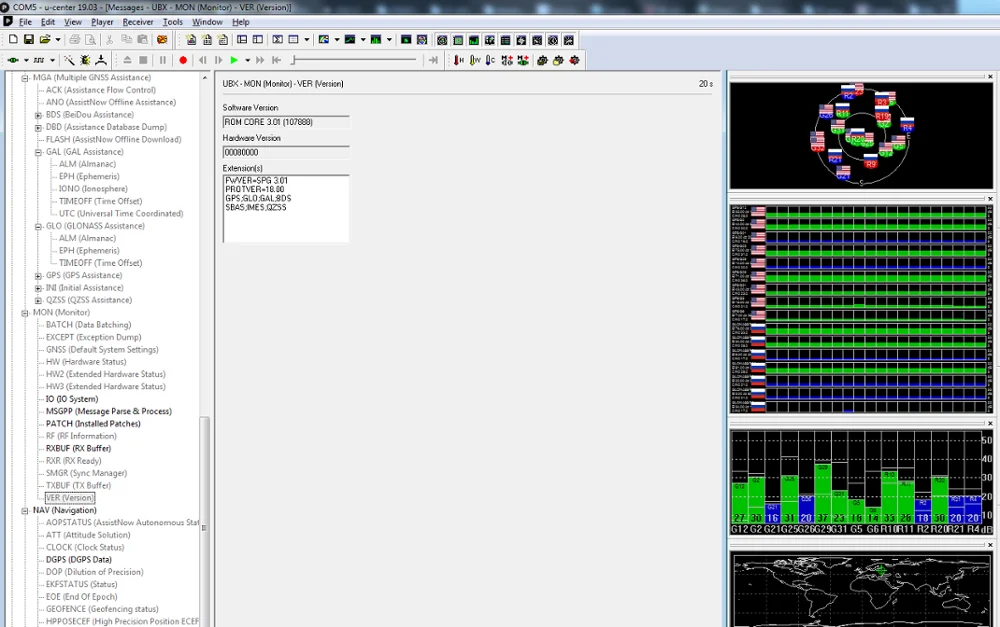Collapse the GLO (GLONASS Assistance) node

(38, 226)
